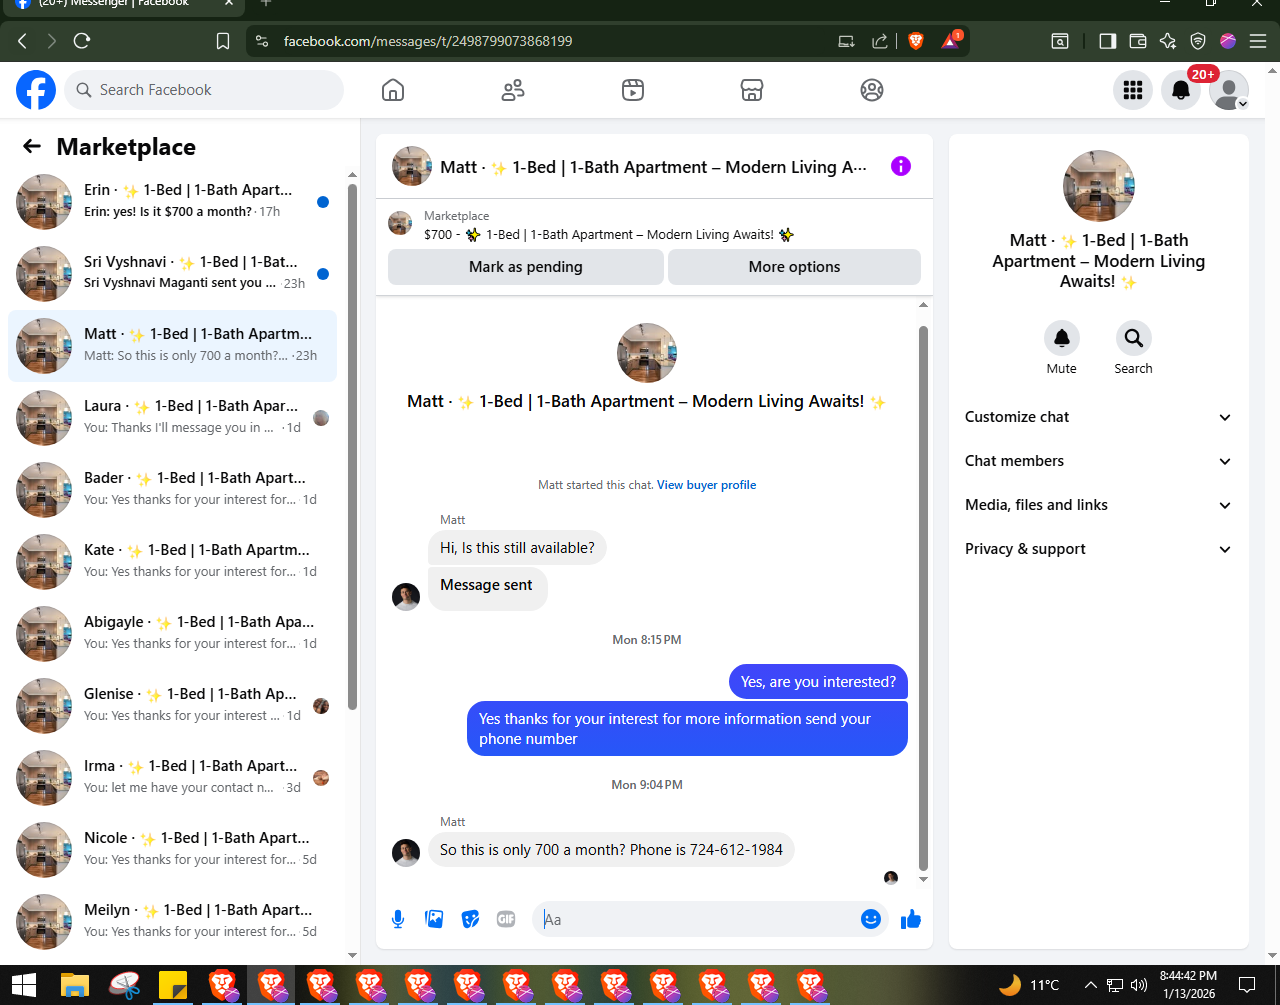Open the Windows Start button

tap(24, 985)
